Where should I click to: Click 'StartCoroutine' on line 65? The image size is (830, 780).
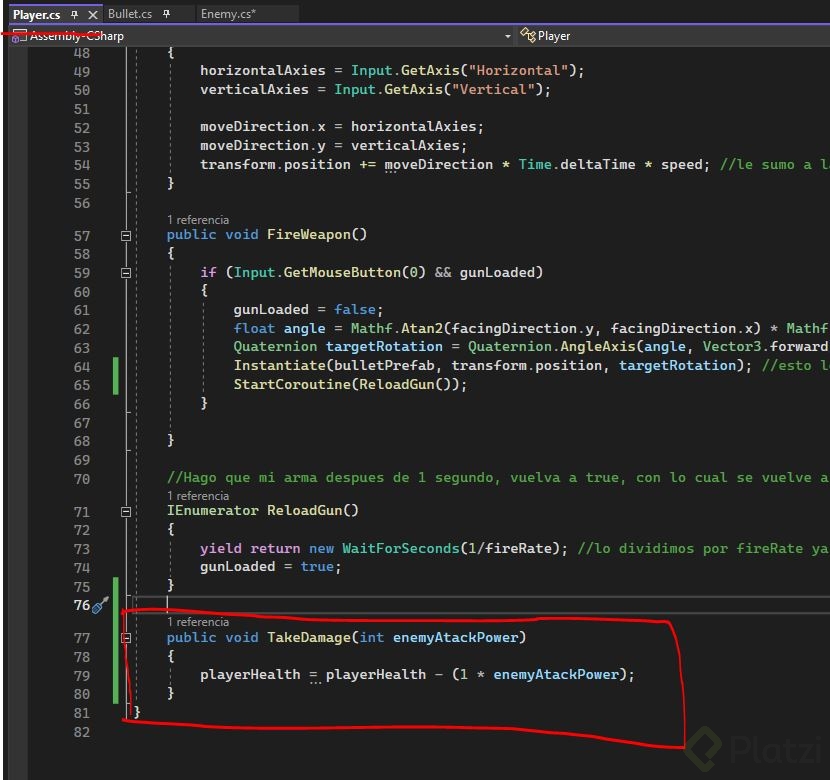[x=292, y=384]
